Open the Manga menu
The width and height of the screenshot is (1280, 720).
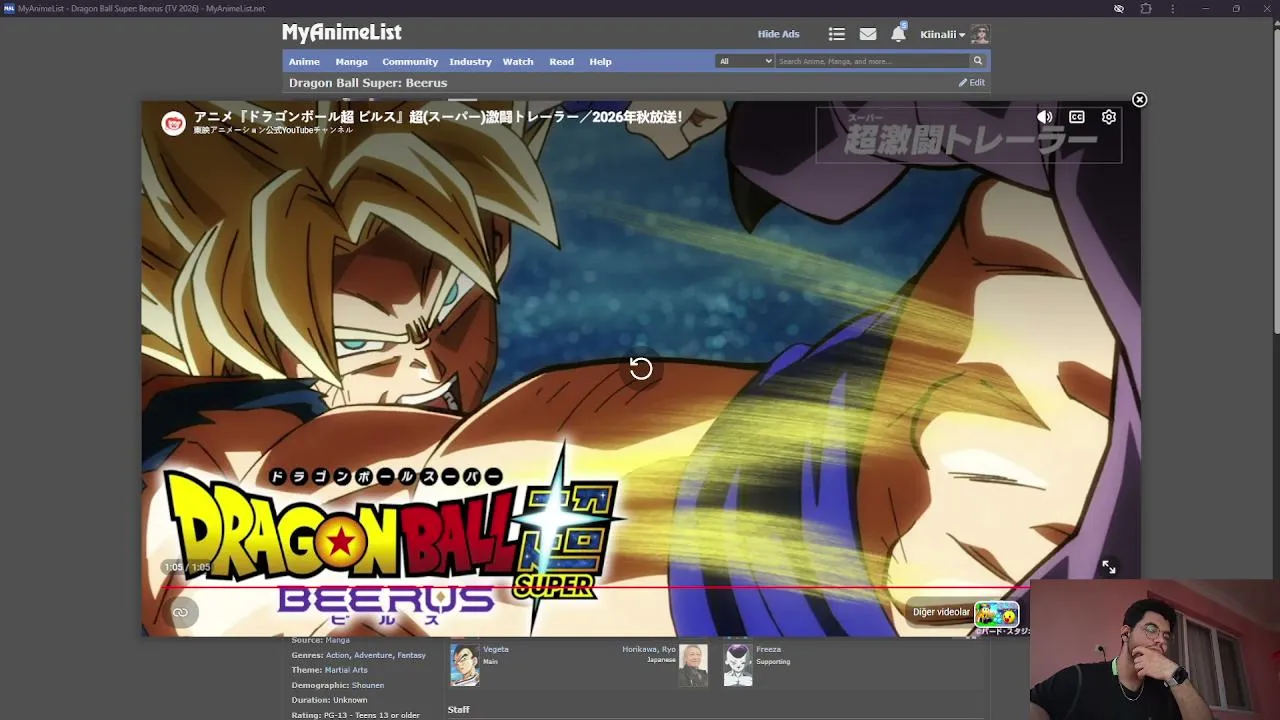point(351,62)
